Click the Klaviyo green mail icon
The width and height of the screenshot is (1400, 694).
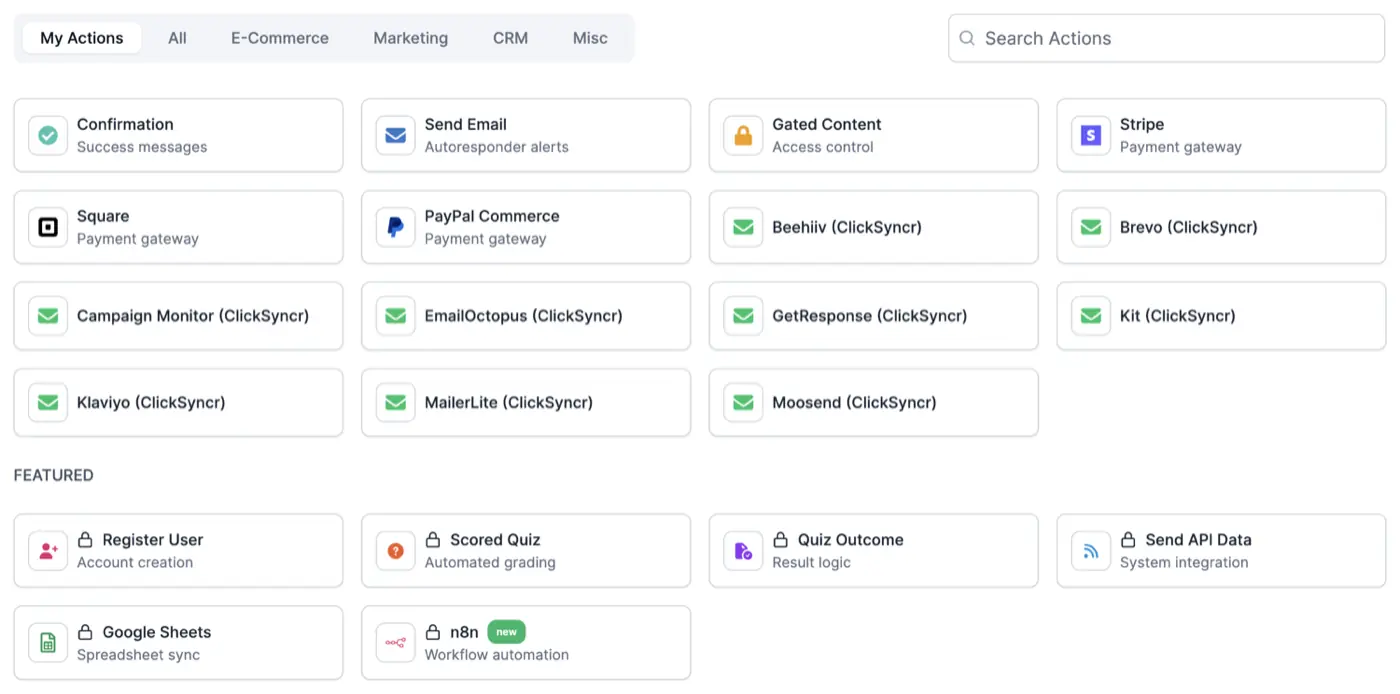[x=48, y=403]
